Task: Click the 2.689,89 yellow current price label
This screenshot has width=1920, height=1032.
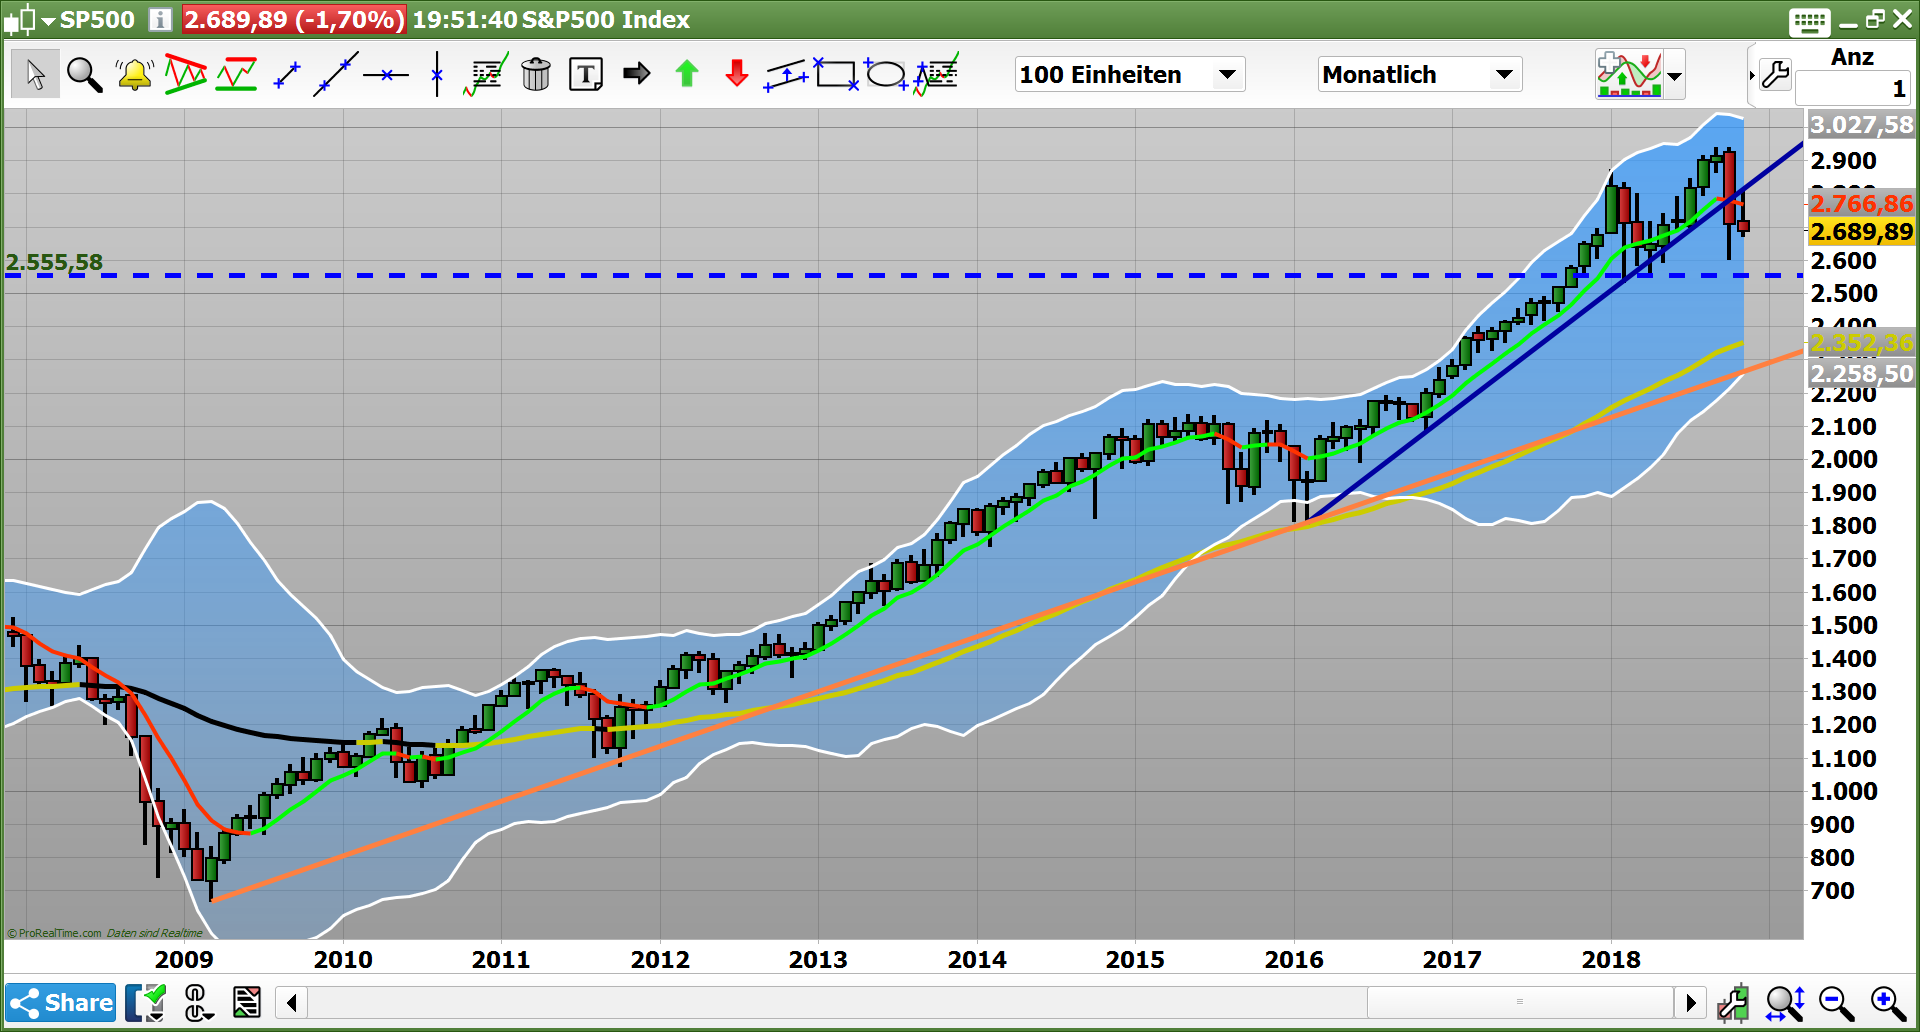Action: 1861,231
